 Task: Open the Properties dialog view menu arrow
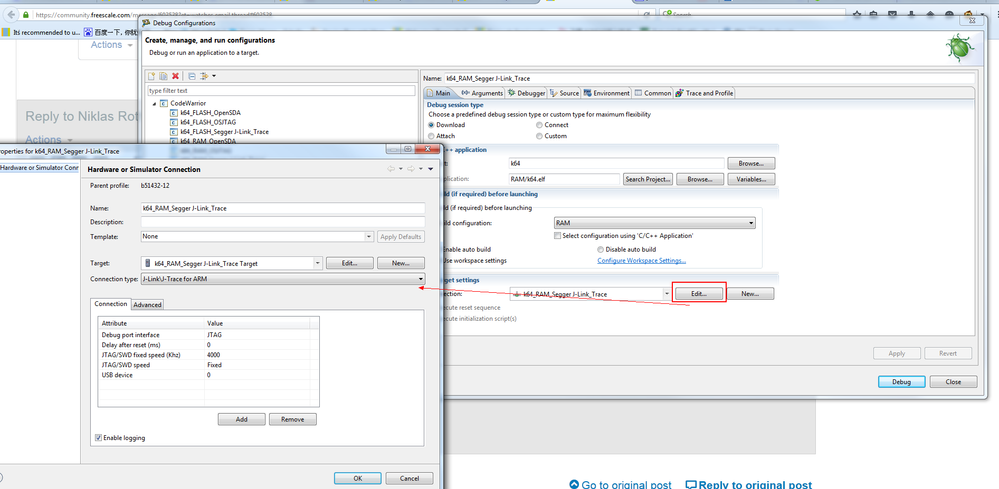431,169
